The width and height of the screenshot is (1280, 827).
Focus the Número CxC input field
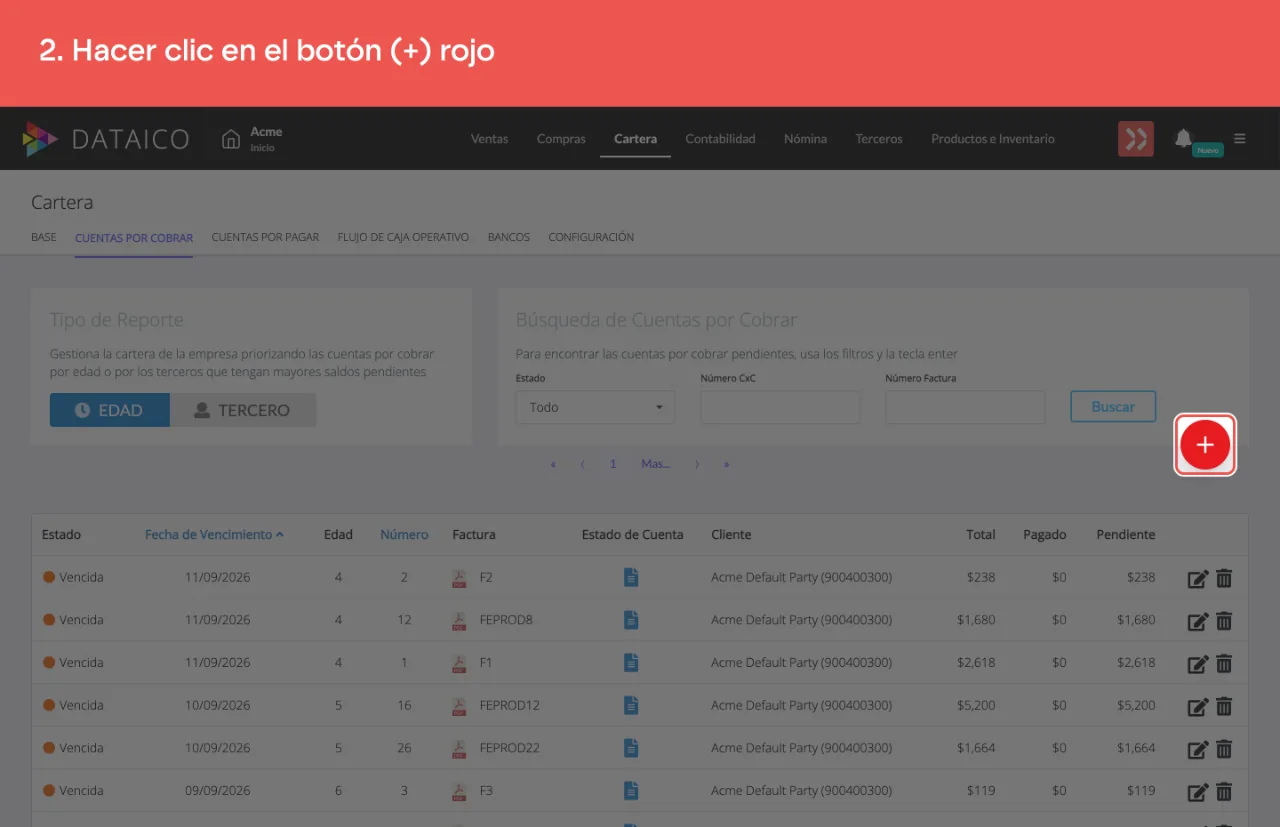[x=781, y=407]
